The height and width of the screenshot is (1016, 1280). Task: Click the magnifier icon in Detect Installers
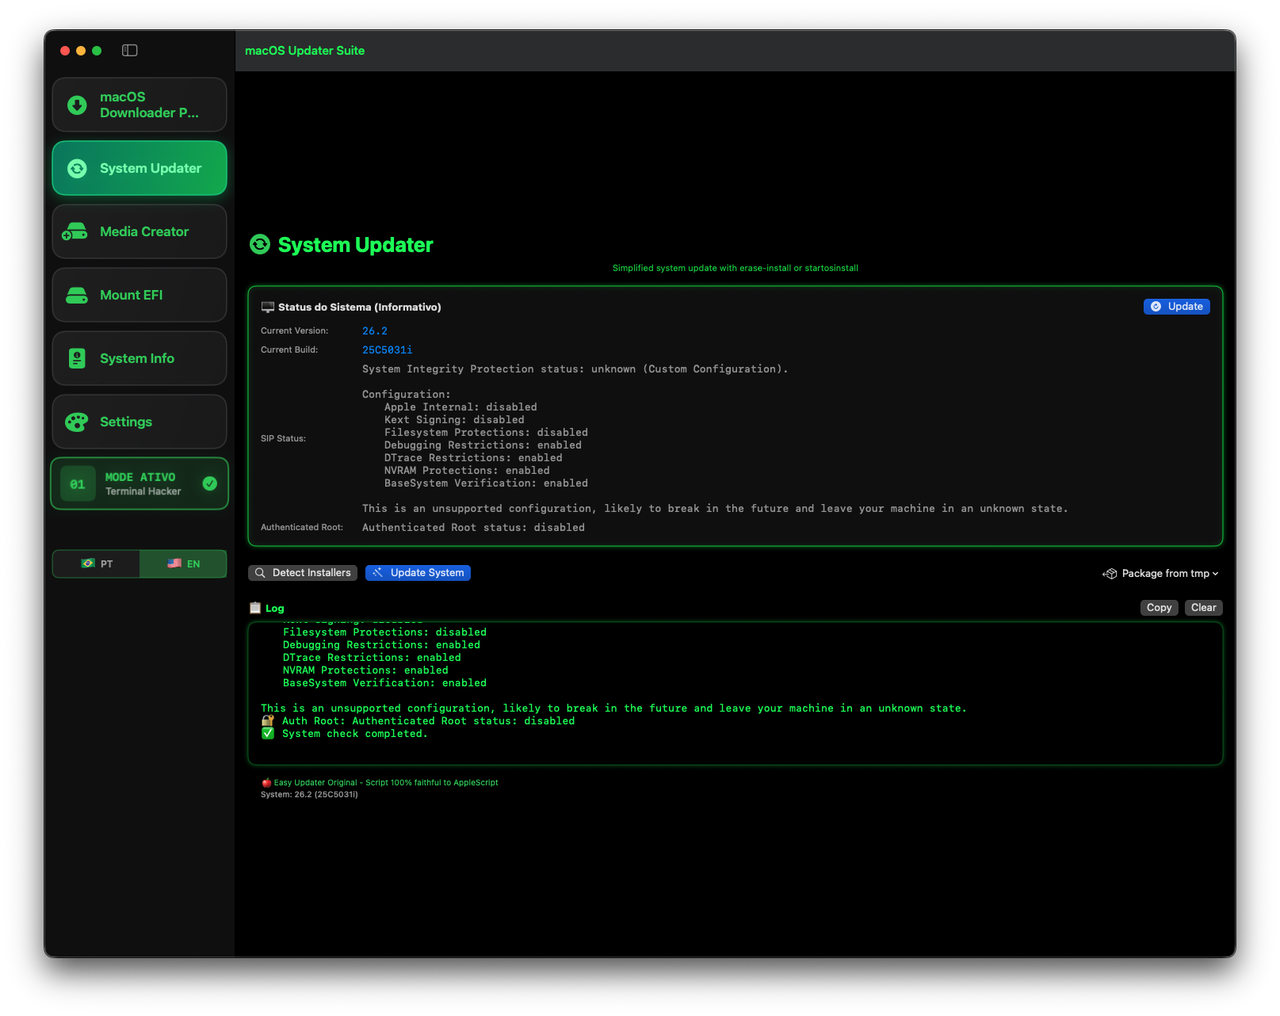[260, 573]
